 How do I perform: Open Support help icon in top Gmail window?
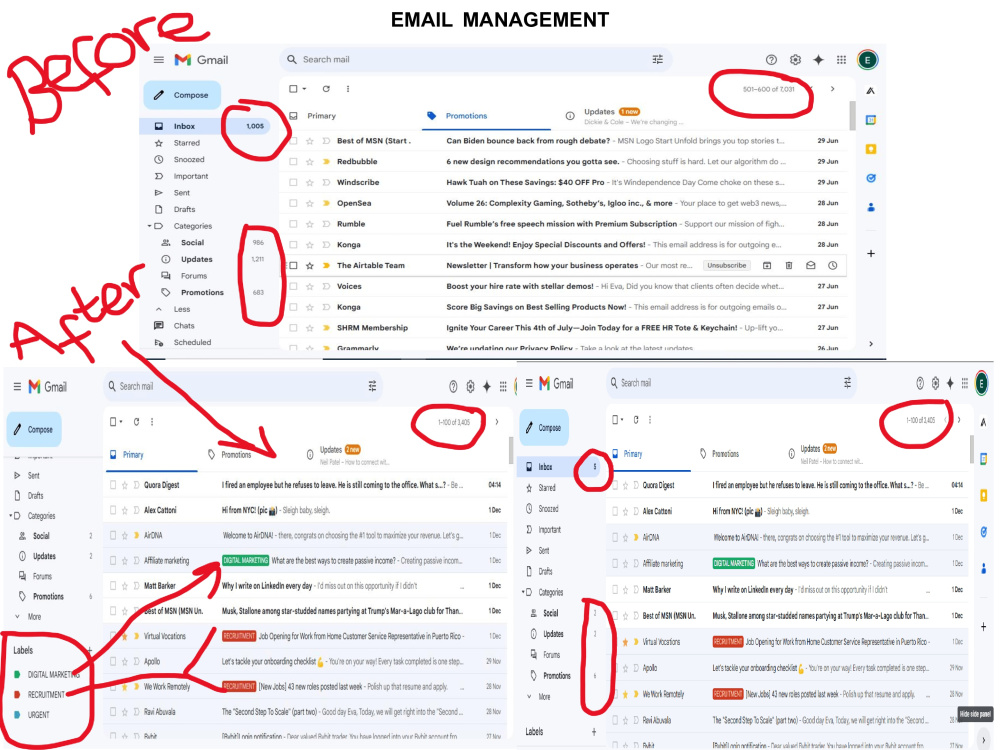(x=771, y=60)
